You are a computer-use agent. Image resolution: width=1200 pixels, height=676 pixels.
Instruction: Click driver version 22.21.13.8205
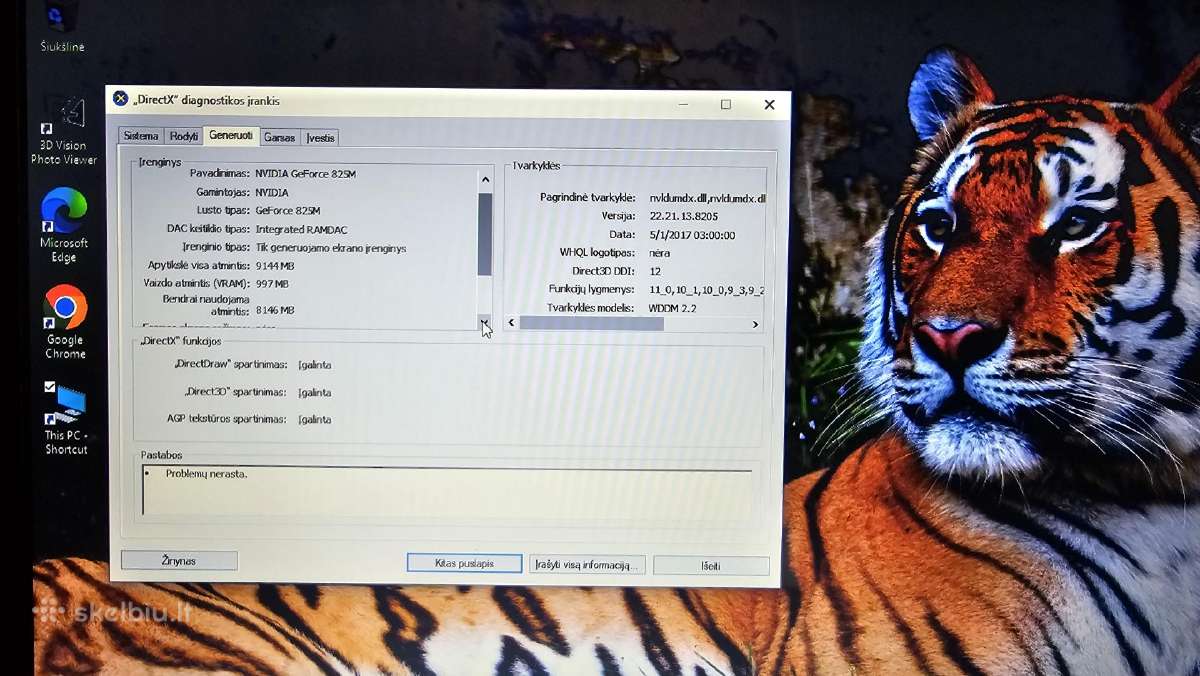pyautogui.click(x=683, y=216)
